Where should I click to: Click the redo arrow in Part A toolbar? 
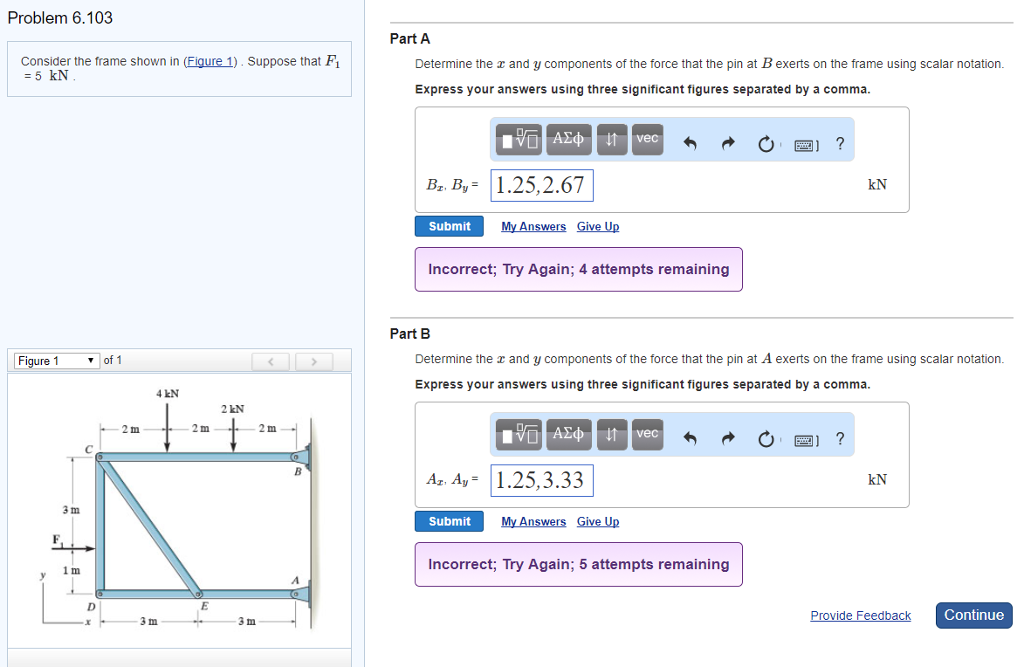[x=728, y=141]
